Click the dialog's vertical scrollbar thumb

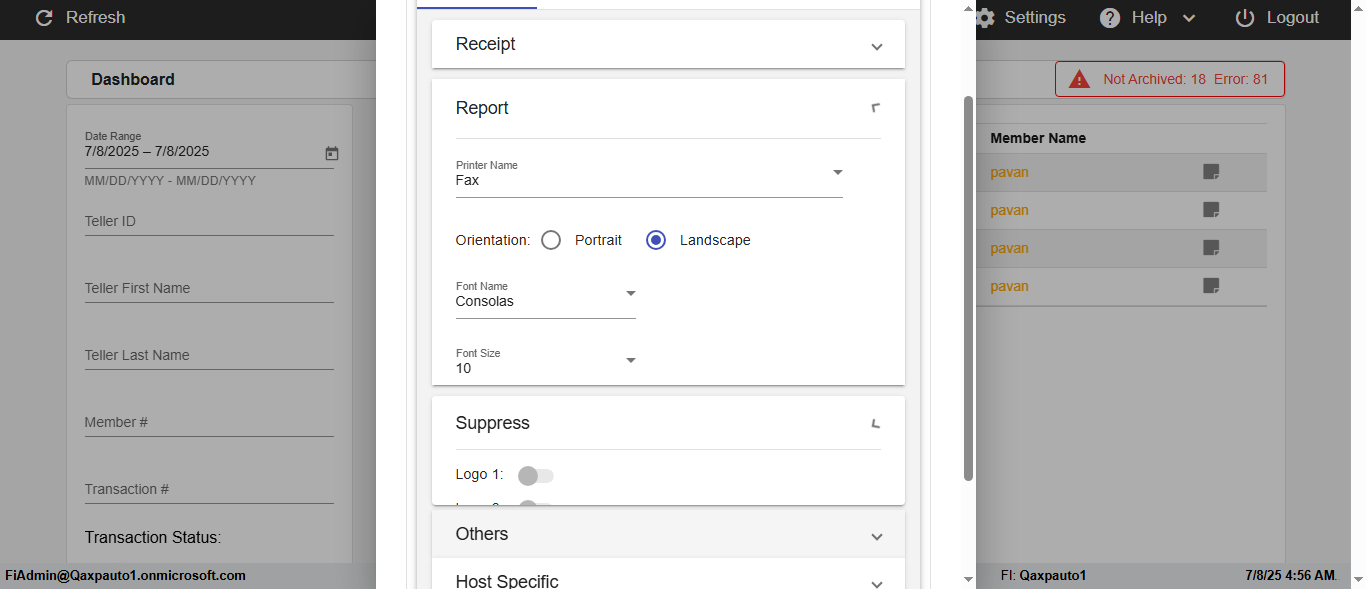968,288
